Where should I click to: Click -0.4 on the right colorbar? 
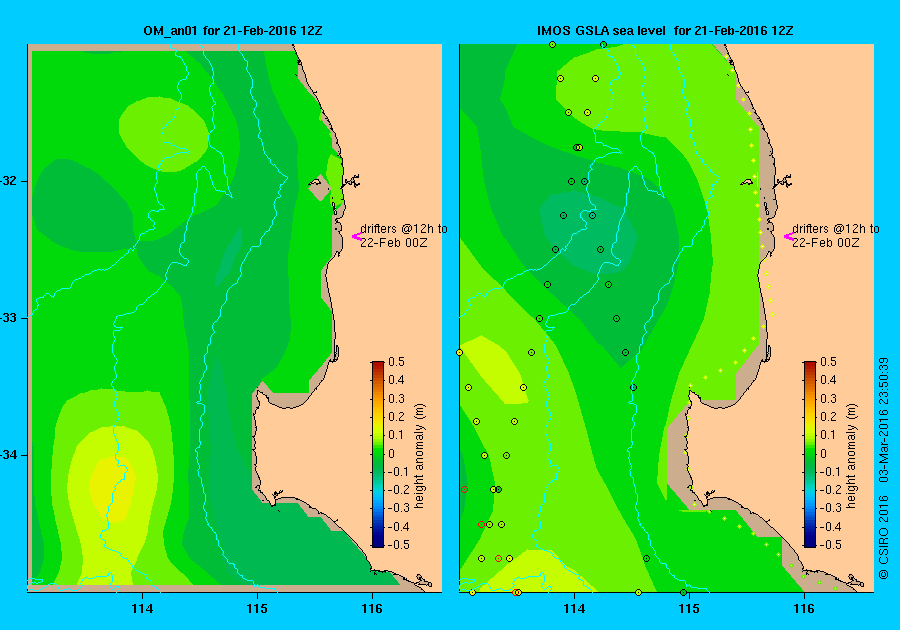[829, 527]
